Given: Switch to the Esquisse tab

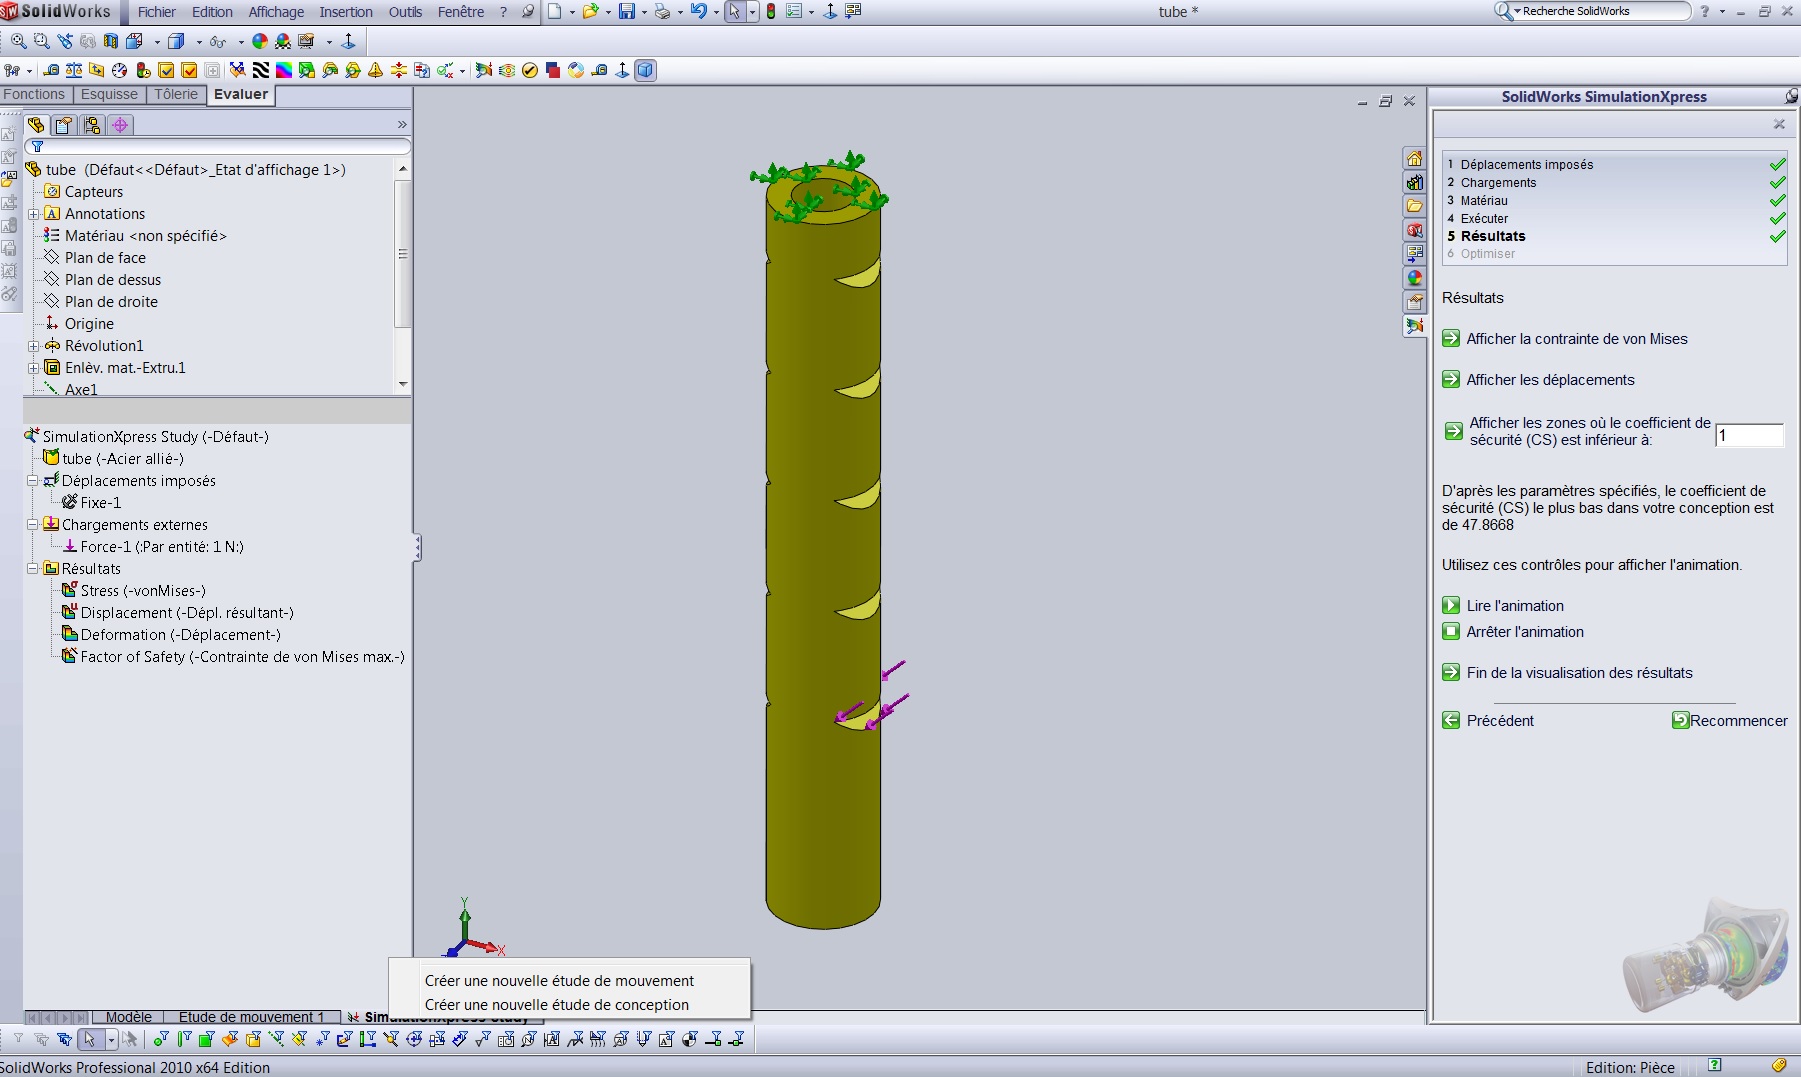Looking at the screenshot, I should pos(109,94).
